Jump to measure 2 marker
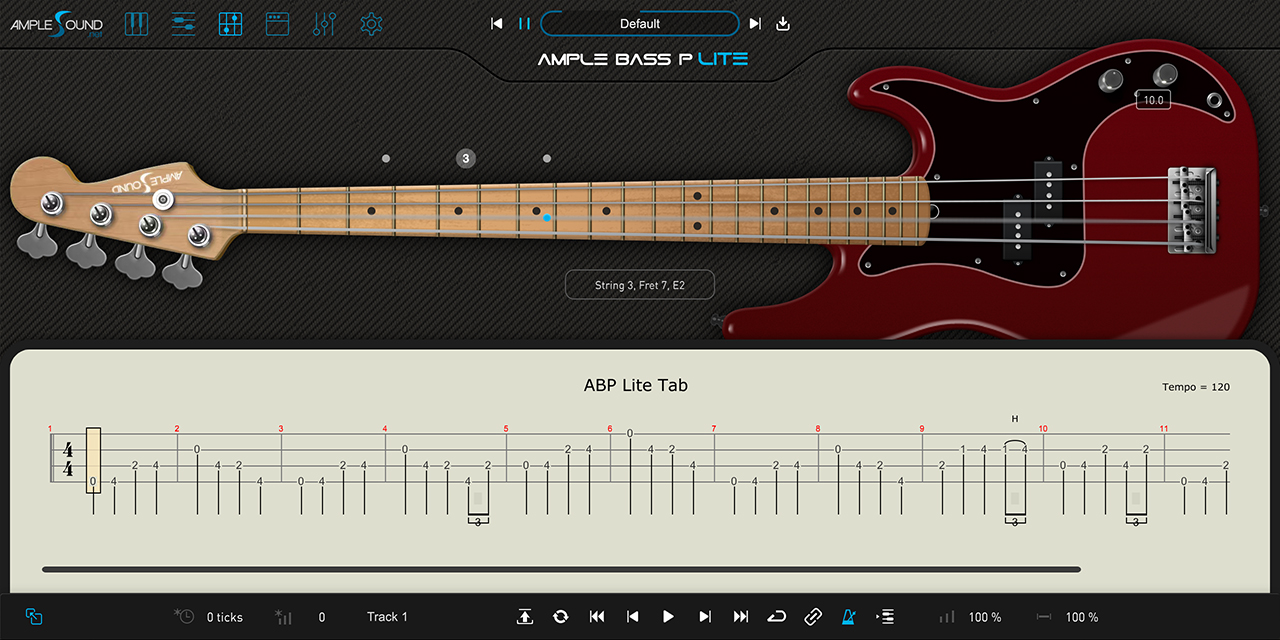Screen dimensions: 1280x640 [x=177, y=429]
